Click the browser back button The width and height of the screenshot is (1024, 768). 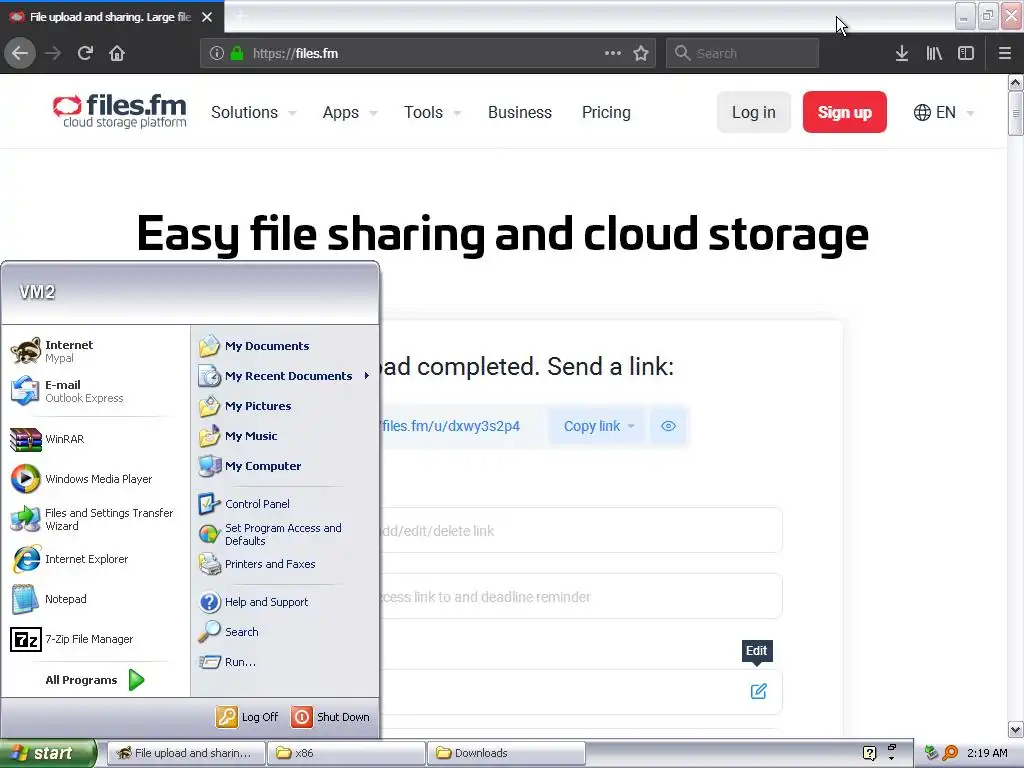20,54
